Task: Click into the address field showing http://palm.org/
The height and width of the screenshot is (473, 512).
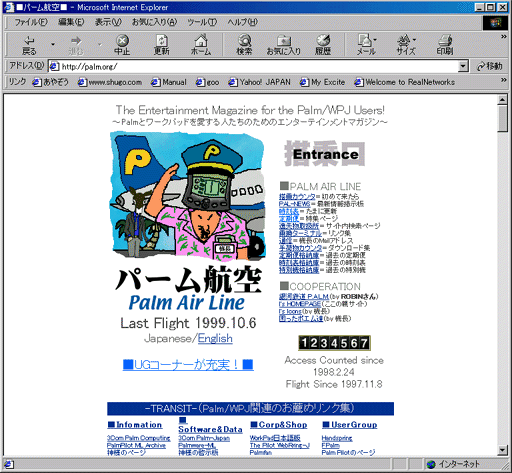Action: pos(258,67)
